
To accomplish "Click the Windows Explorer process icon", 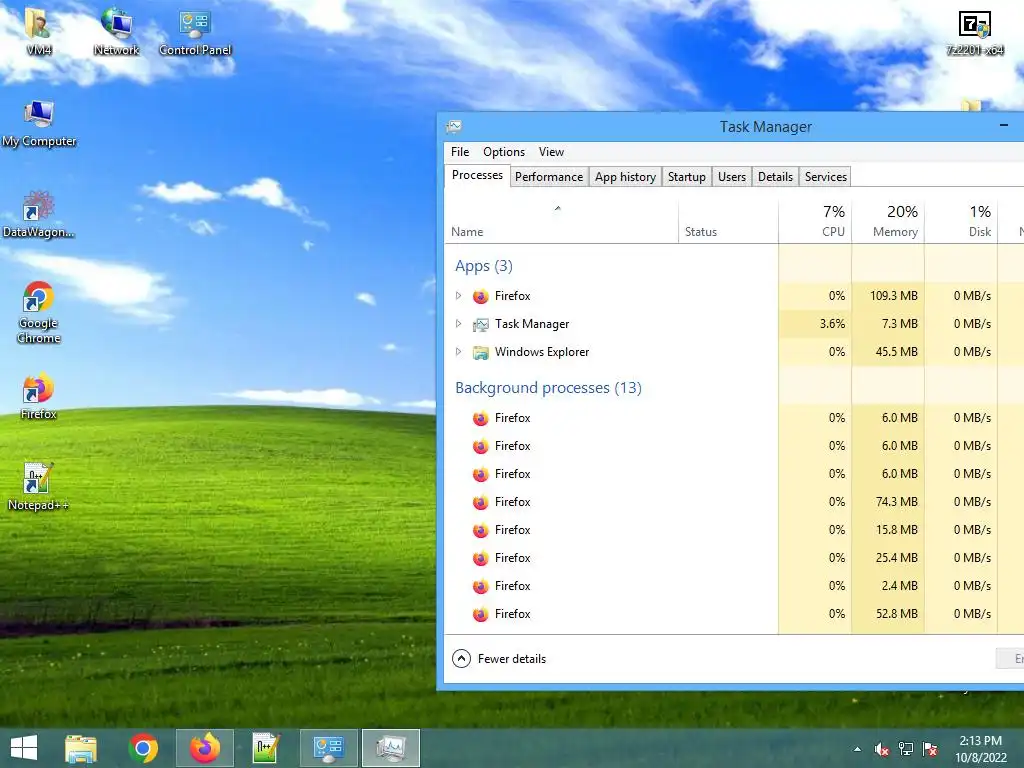I will coord(481,353).
